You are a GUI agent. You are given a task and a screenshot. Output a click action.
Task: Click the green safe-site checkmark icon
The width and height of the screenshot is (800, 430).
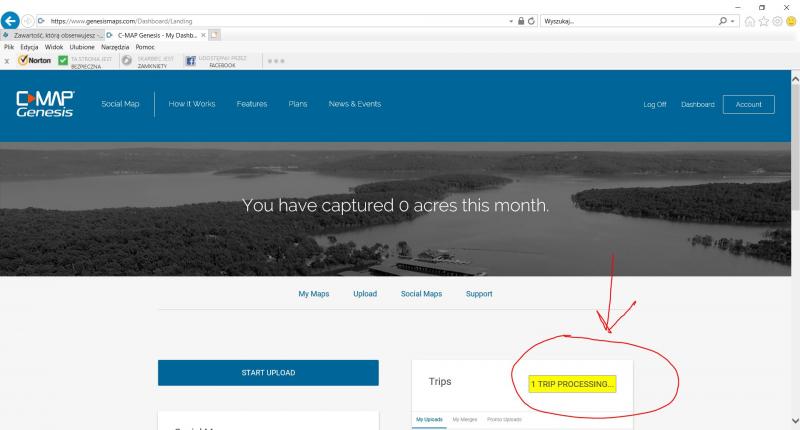click(x=63, y=60)
